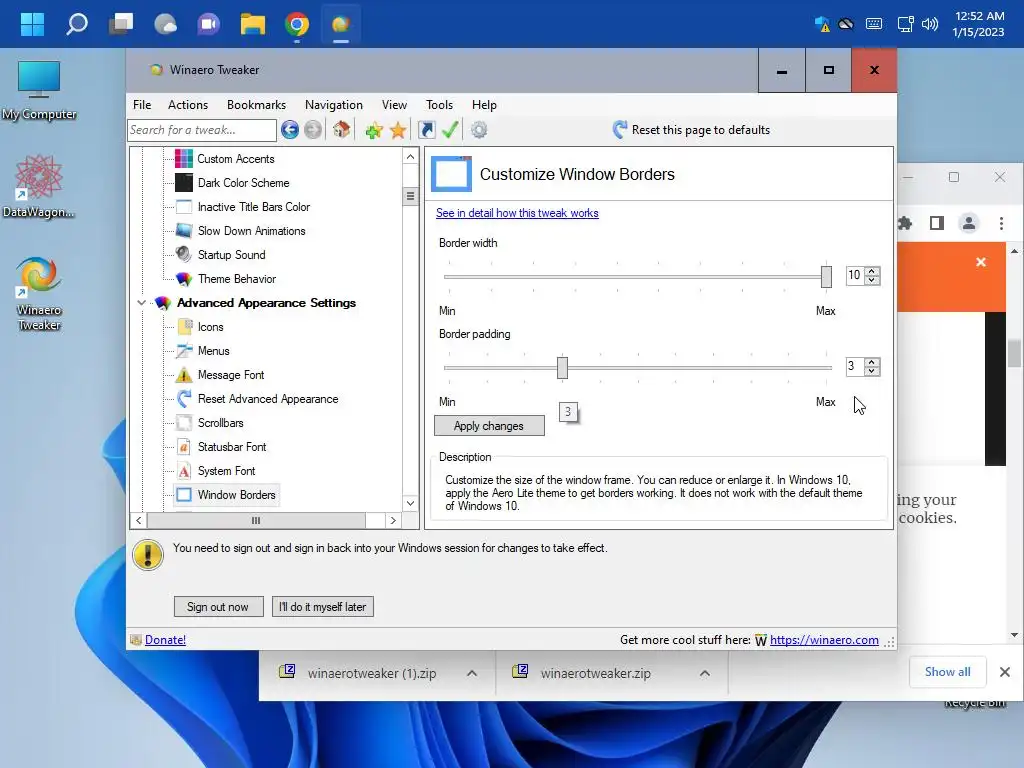Open the https://winaero.com link
The width and height of the screenshot is (1024, 768).
pyautogui.click(x=824, y=640)
